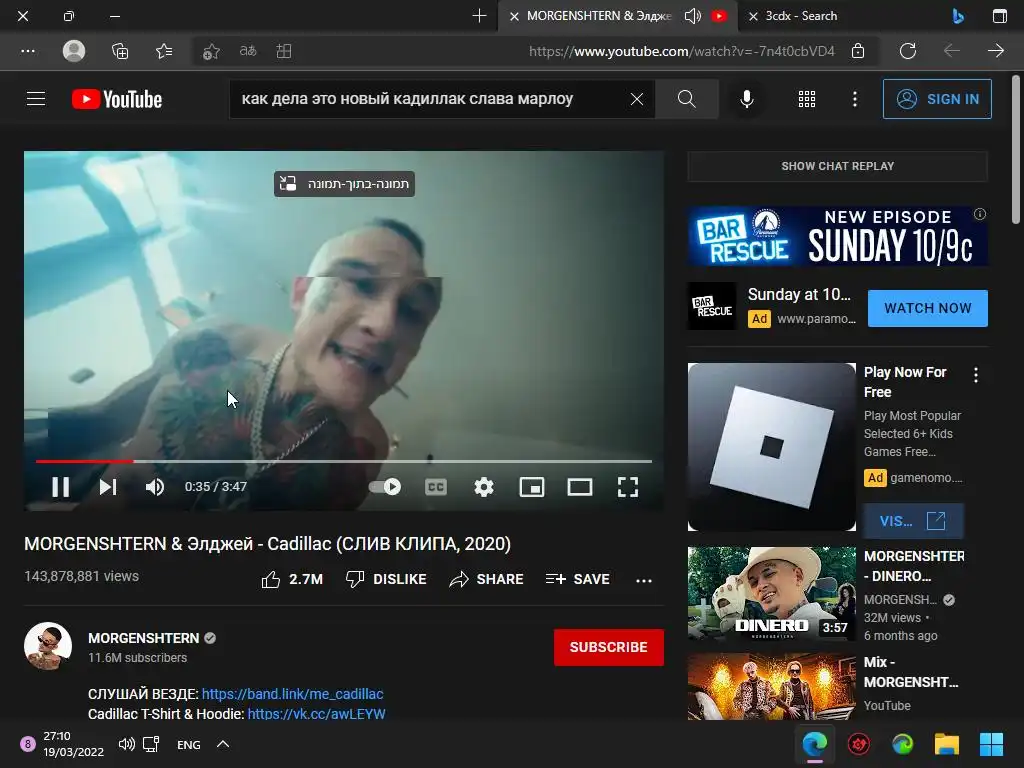Clear the YouTube search query
The height and width of the screenshot is (768, 1024).
pyautogui.click(x=637, y=99)
